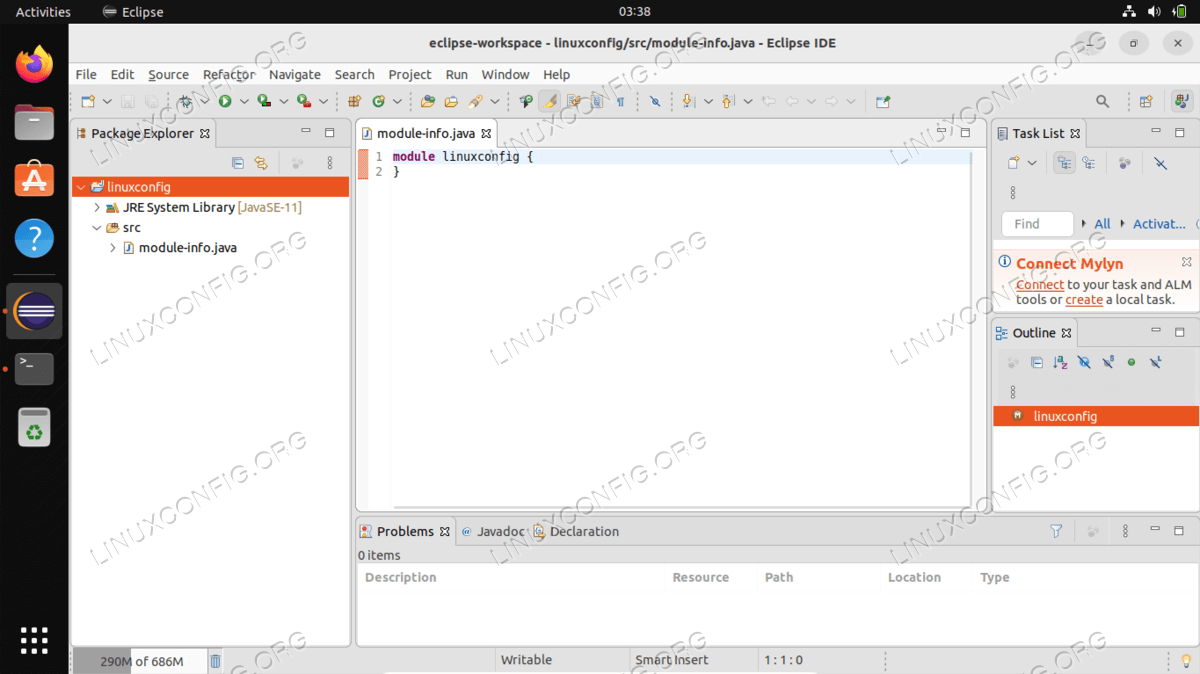Open the Debug dropdown arrow
The height and width of the screenshot is (674, 1200).
click(205, 101)
